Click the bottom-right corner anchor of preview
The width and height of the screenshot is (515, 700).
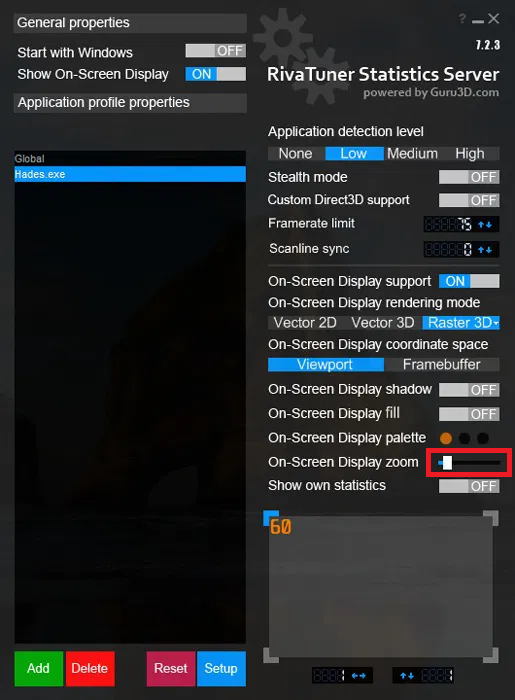491,655
